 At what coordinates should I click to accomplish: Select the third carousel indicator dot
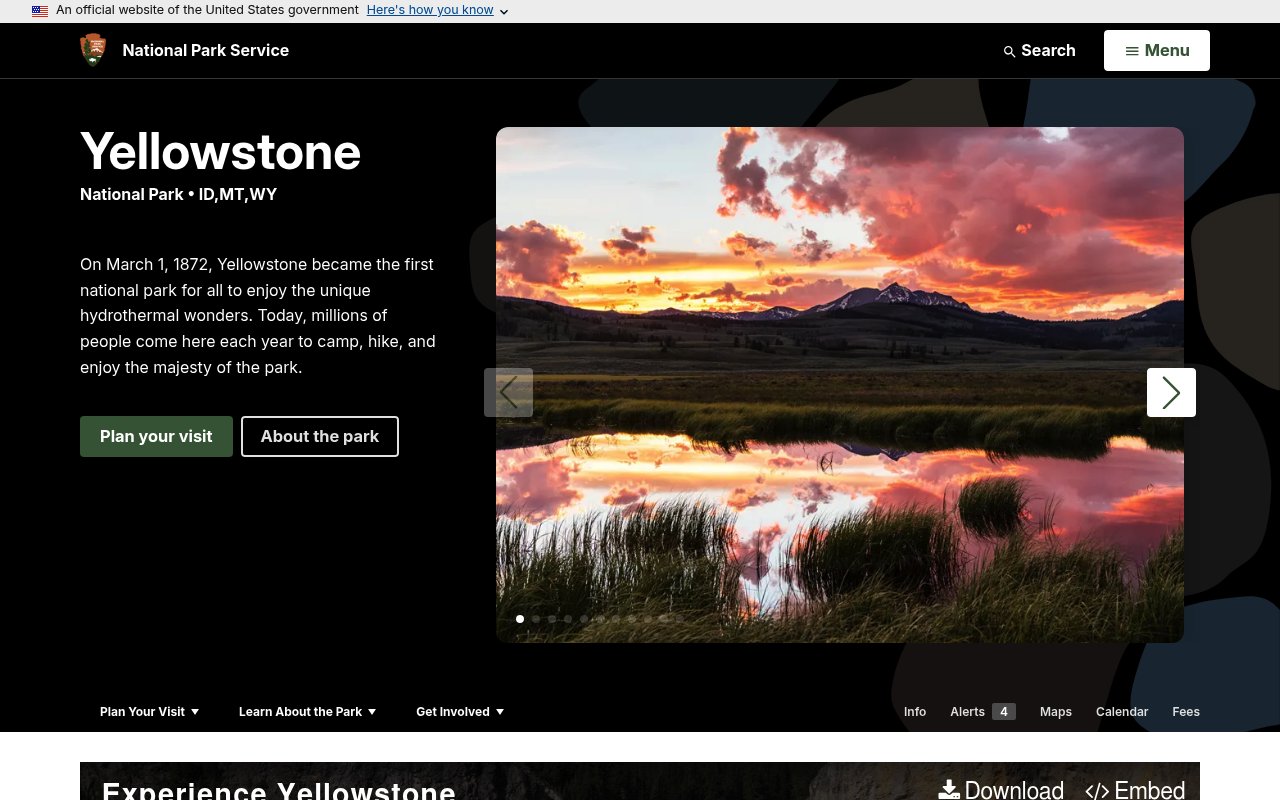click(x=552, y=619)
